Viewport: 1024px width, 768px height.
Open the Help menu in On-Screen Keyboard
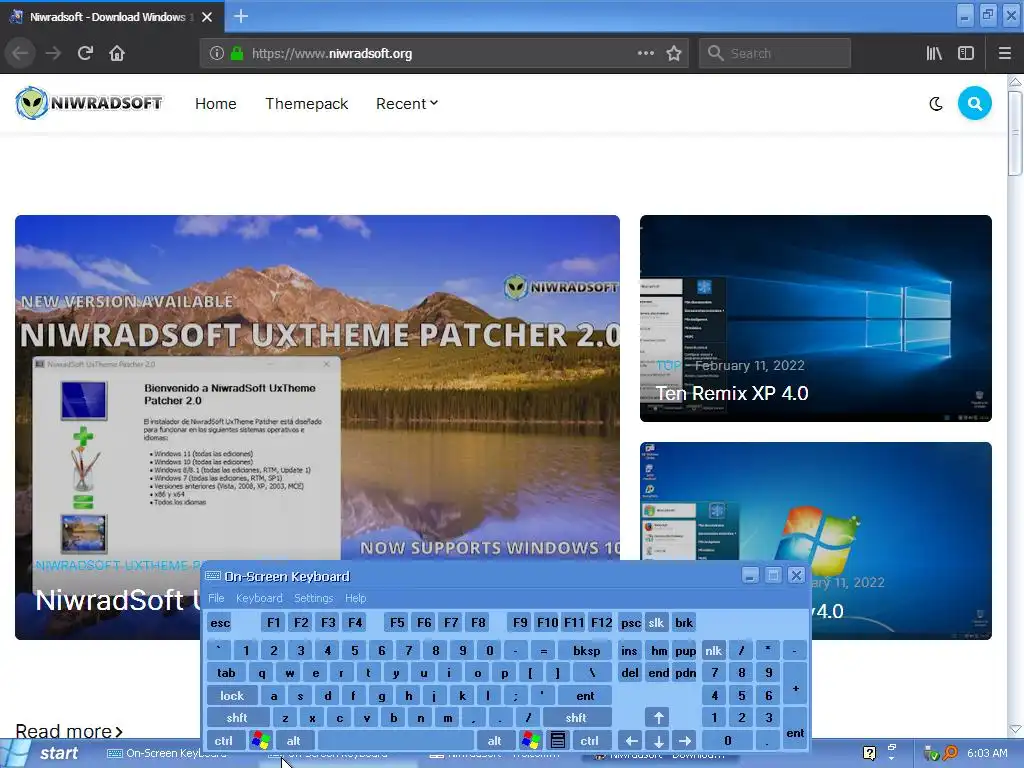point(356,598)
